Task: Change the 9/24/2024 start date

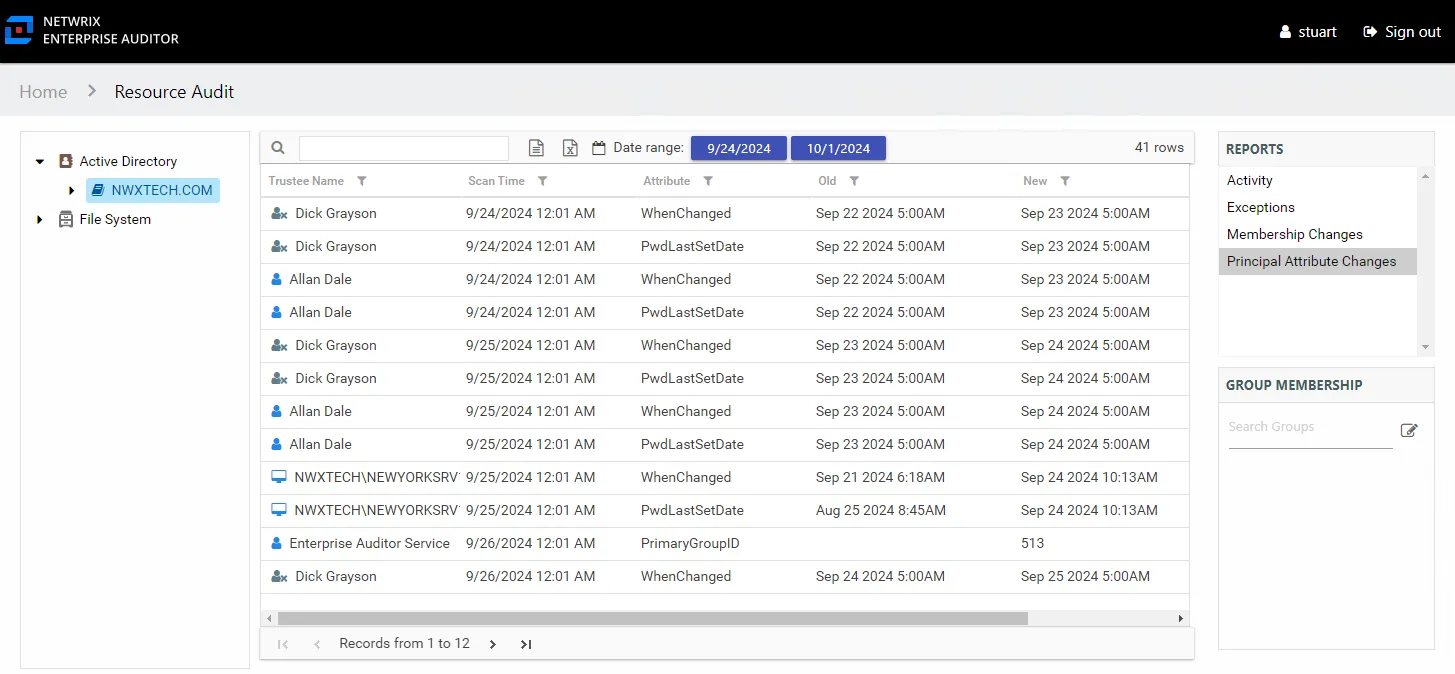Action: 739,148
